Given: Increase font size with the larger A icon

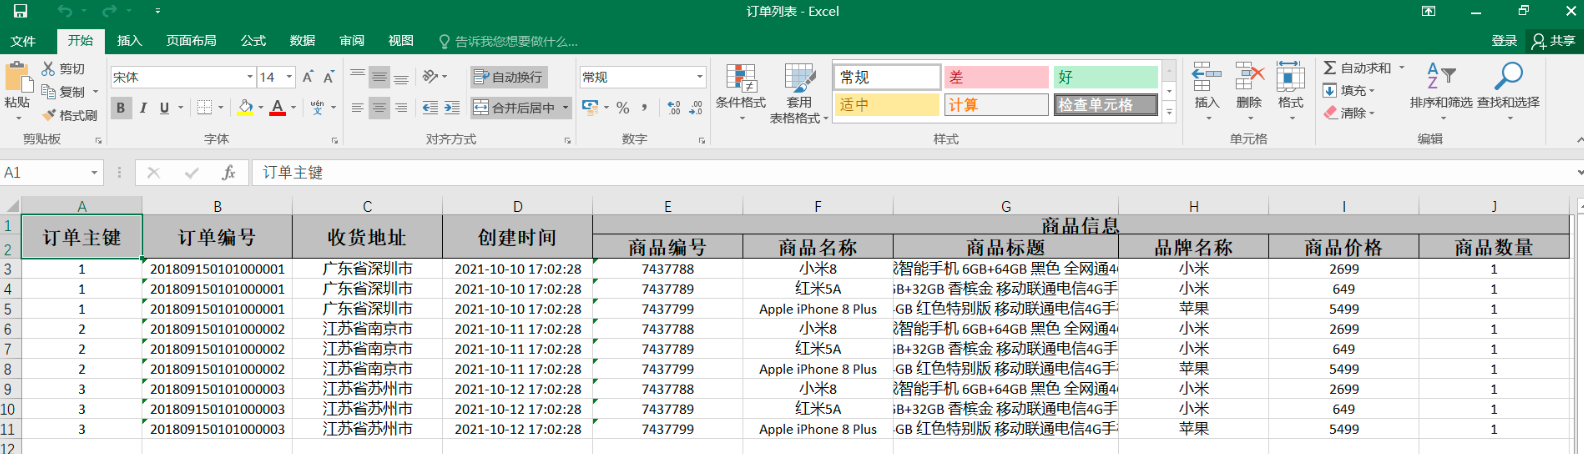Looking at the screenshot, I should tap(308, 77).
